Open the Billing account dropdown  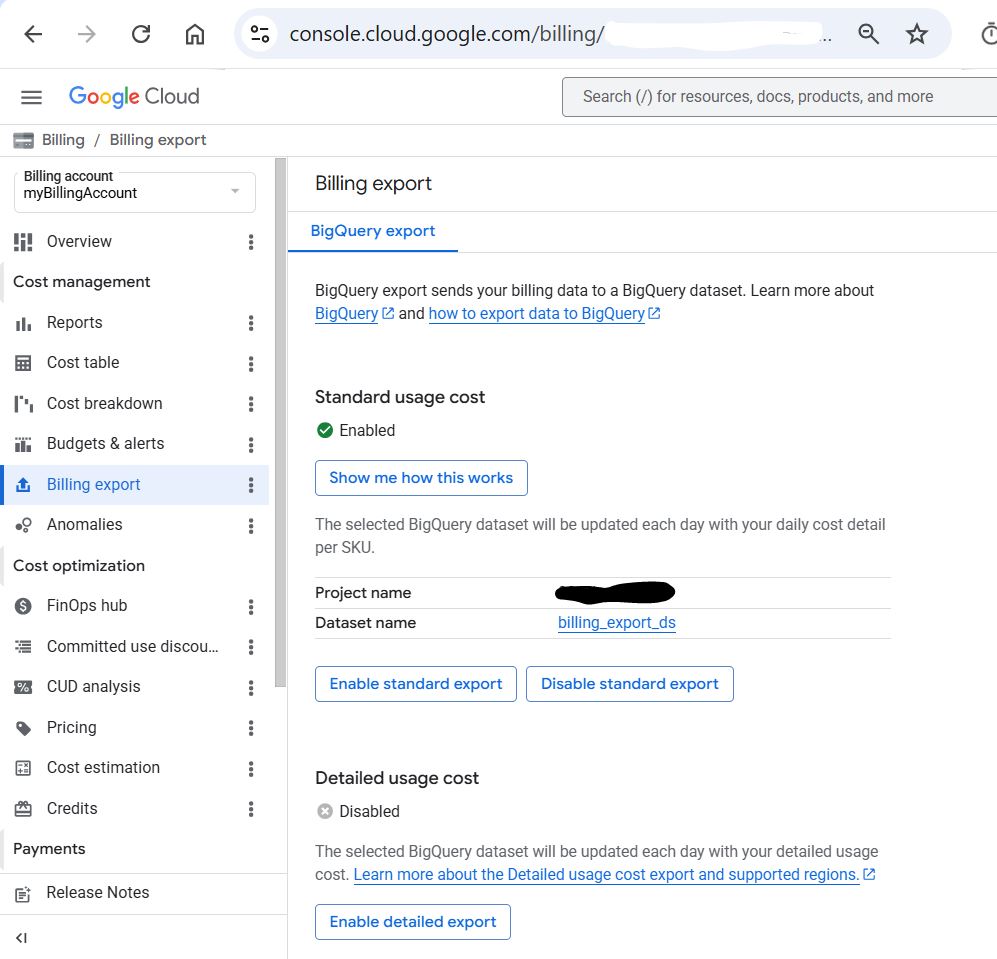(x=135, y=192)
